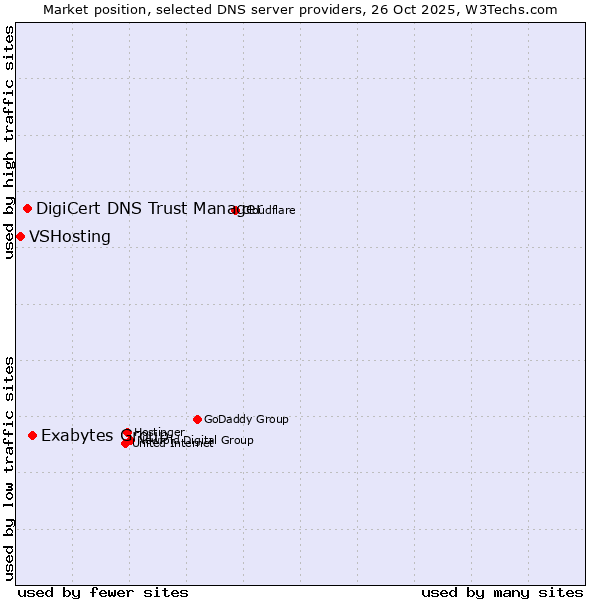Click the VSHosting text label
The height and width of the screenshot is (600, 600).
(x=70, y=237)
